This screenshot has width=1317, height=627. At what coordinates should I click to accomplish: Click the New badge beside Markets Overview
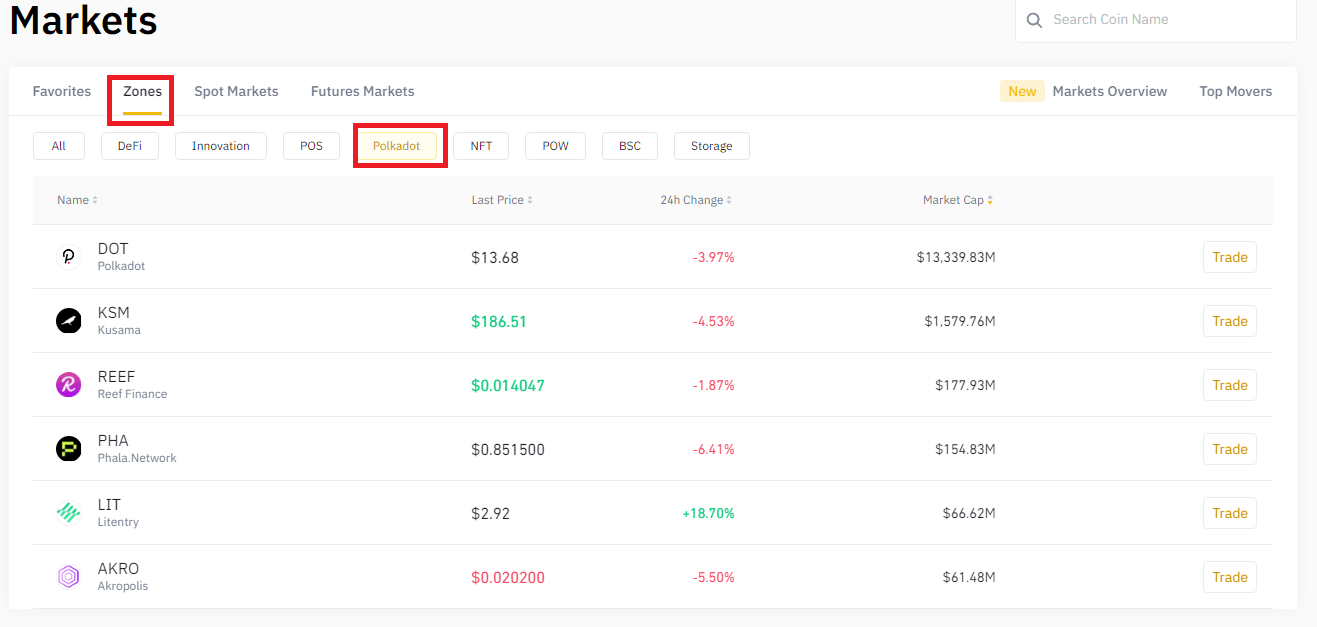coord(1022,91)
